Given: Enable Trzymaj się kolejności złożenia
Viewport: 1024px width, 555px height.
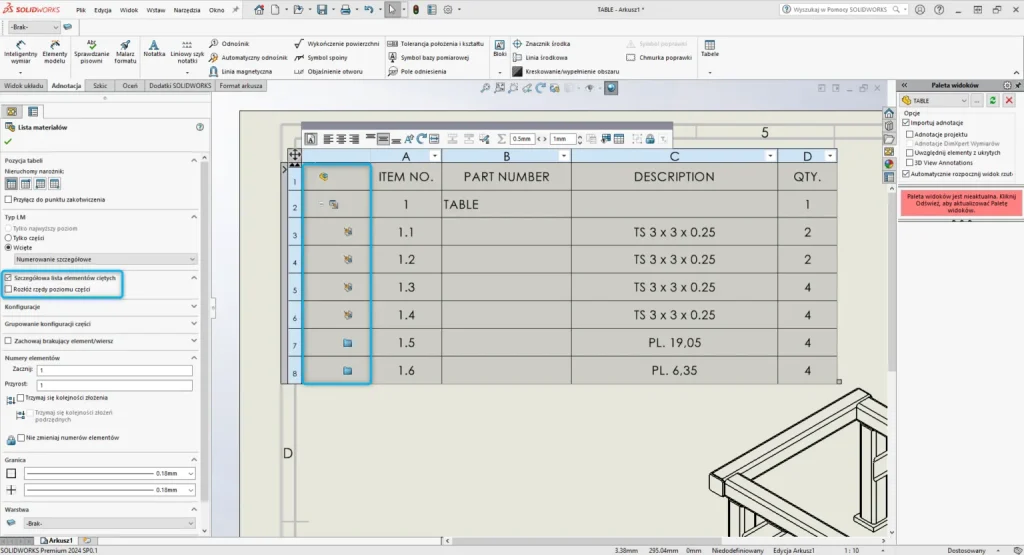Looking at the screenshot, I should click(x=21, y=398).
